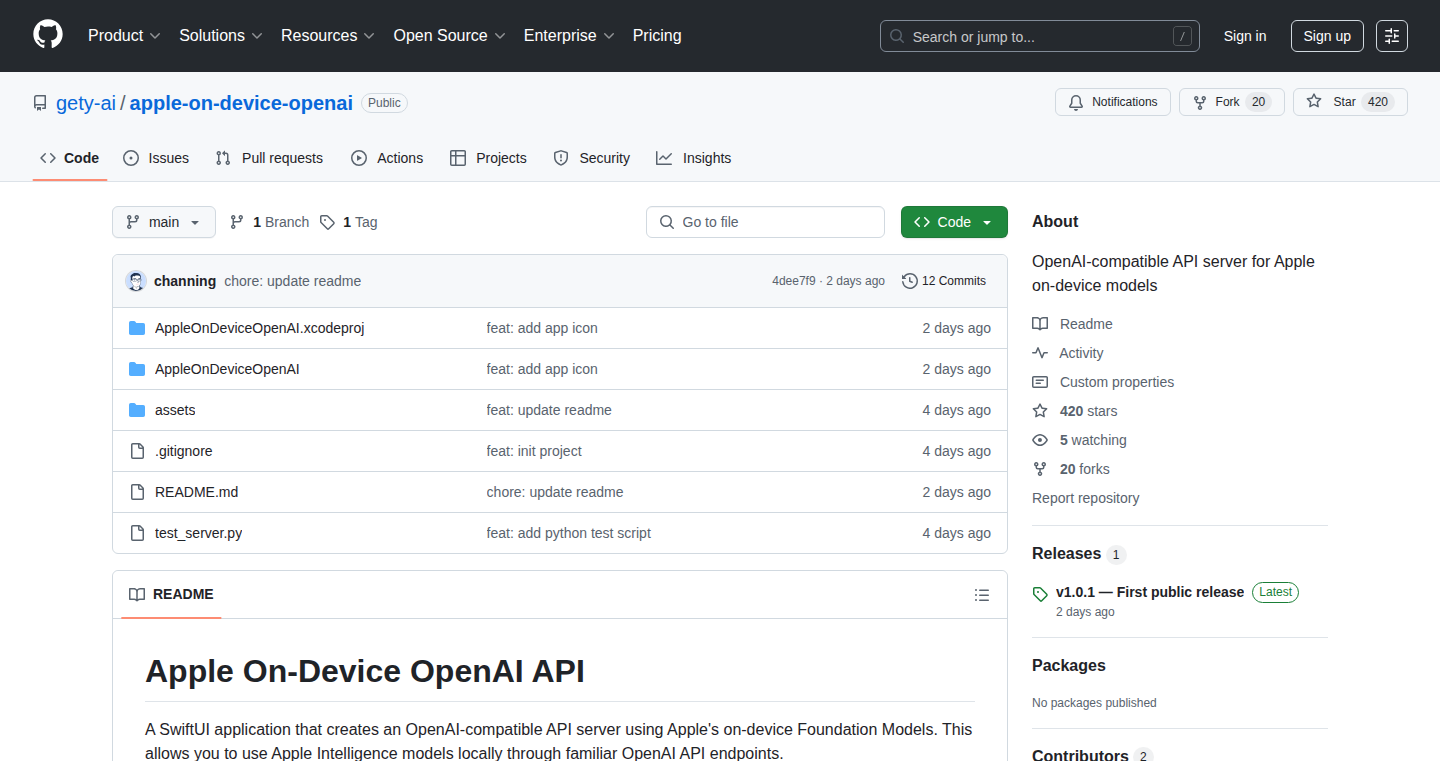Open the green Code dropdown button
This screenshot has width=1440, height=761.
pyautogui.click(x=954, y=222)
